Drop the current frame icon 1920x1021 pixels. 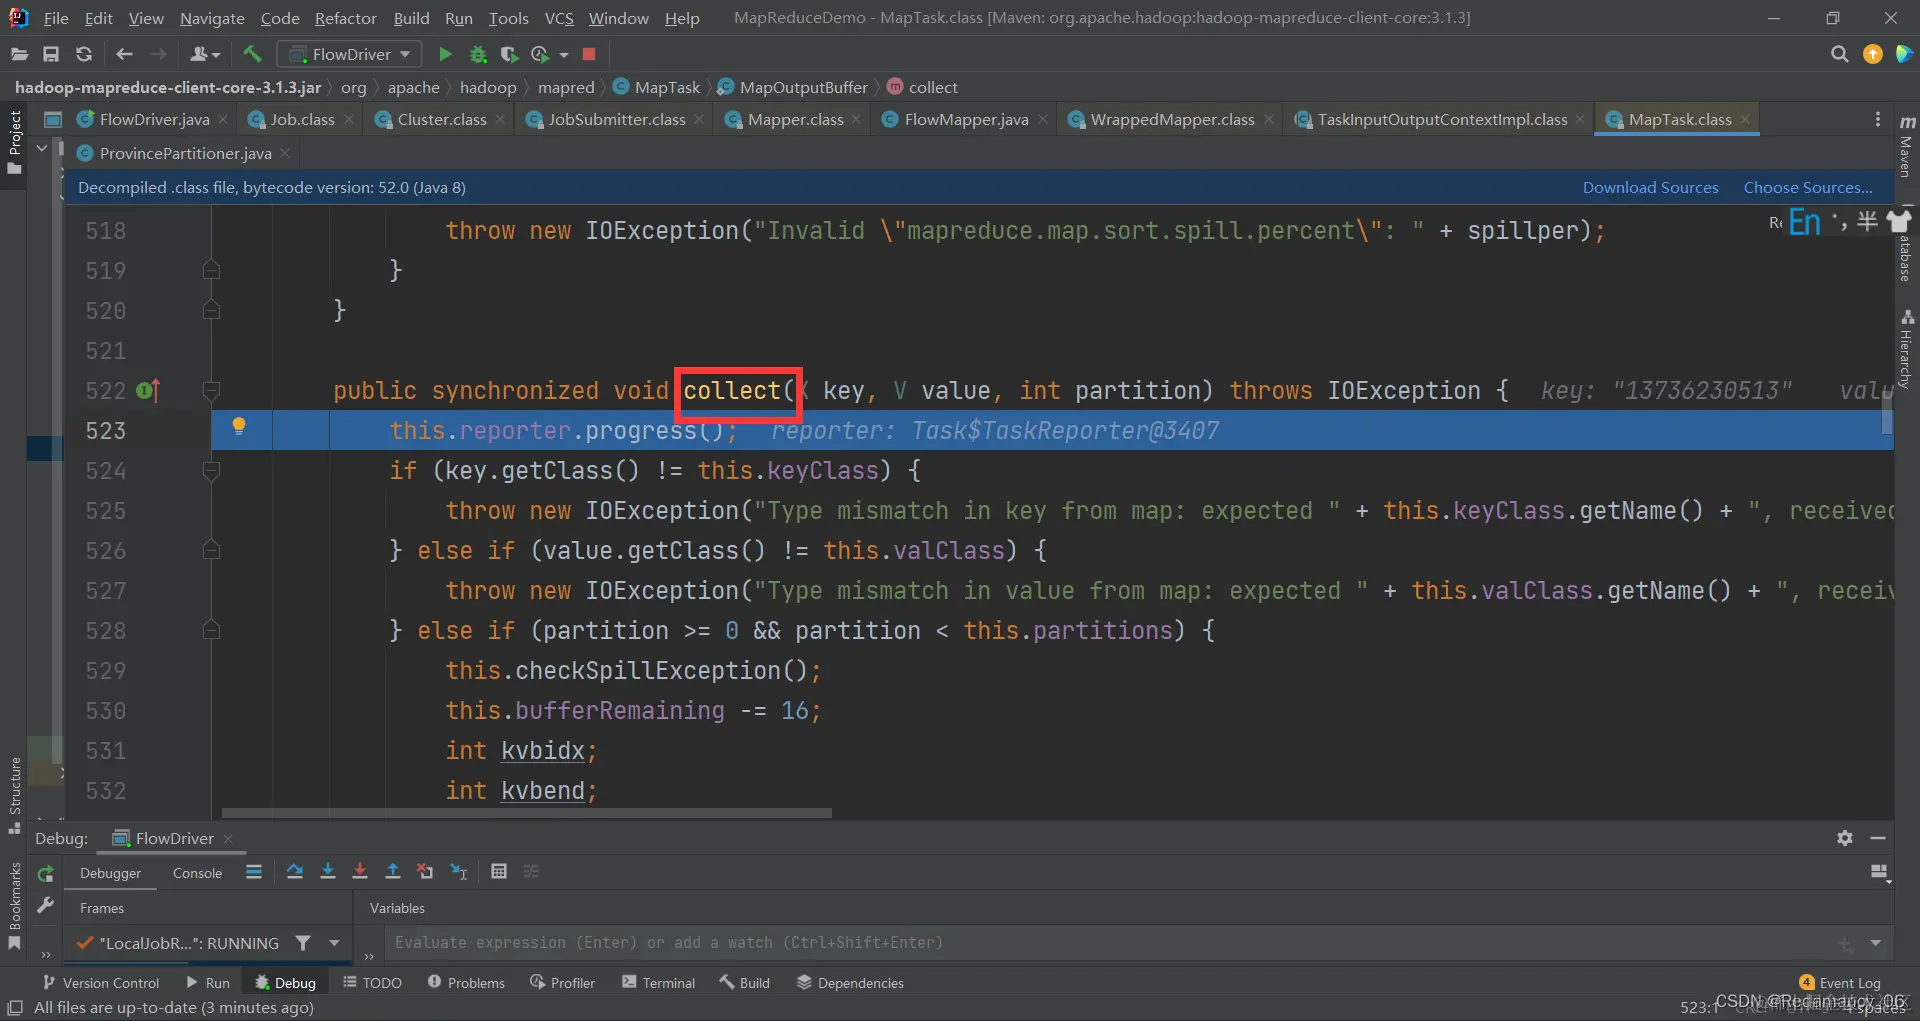425,872
